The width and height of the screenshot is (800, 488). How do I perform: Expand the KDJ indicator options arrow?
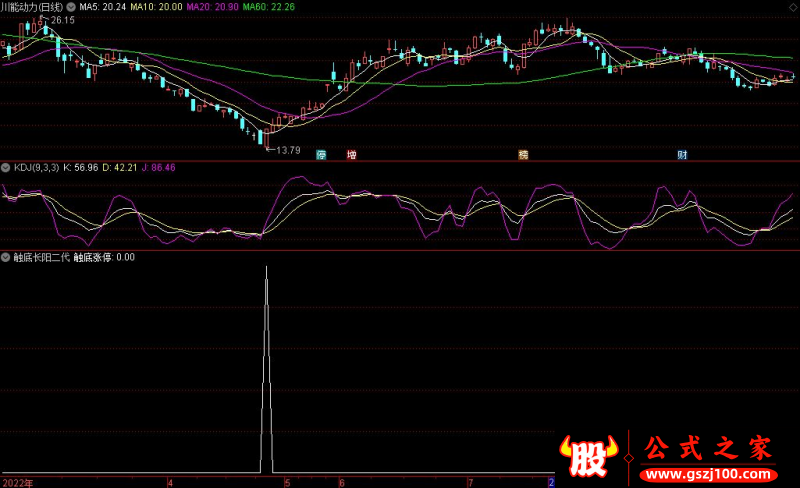click(5, 167)
